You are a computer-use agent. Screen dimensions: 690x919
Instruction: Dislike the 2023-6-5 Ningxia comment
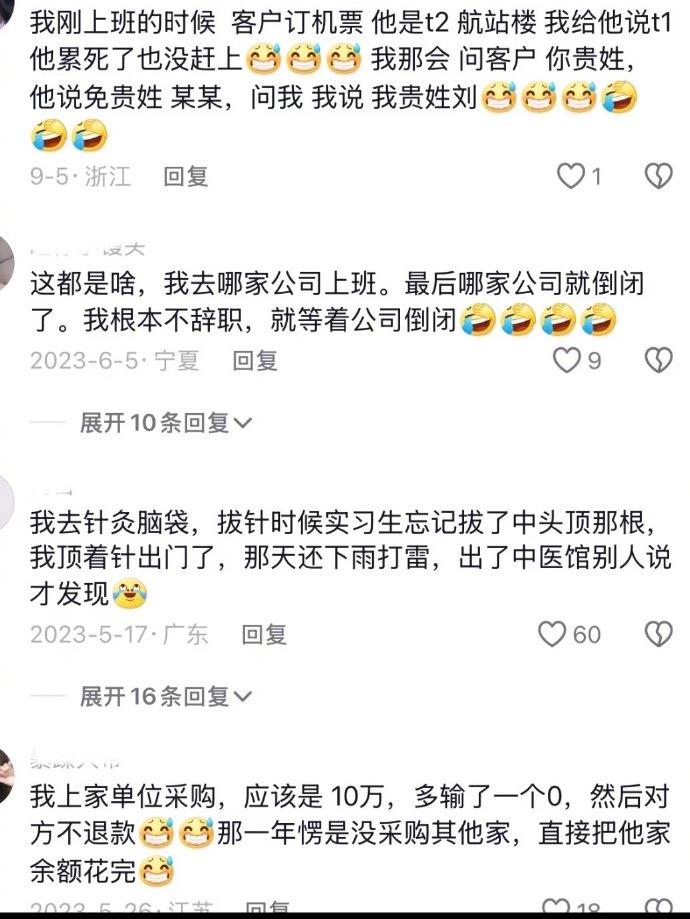[658, 360]
